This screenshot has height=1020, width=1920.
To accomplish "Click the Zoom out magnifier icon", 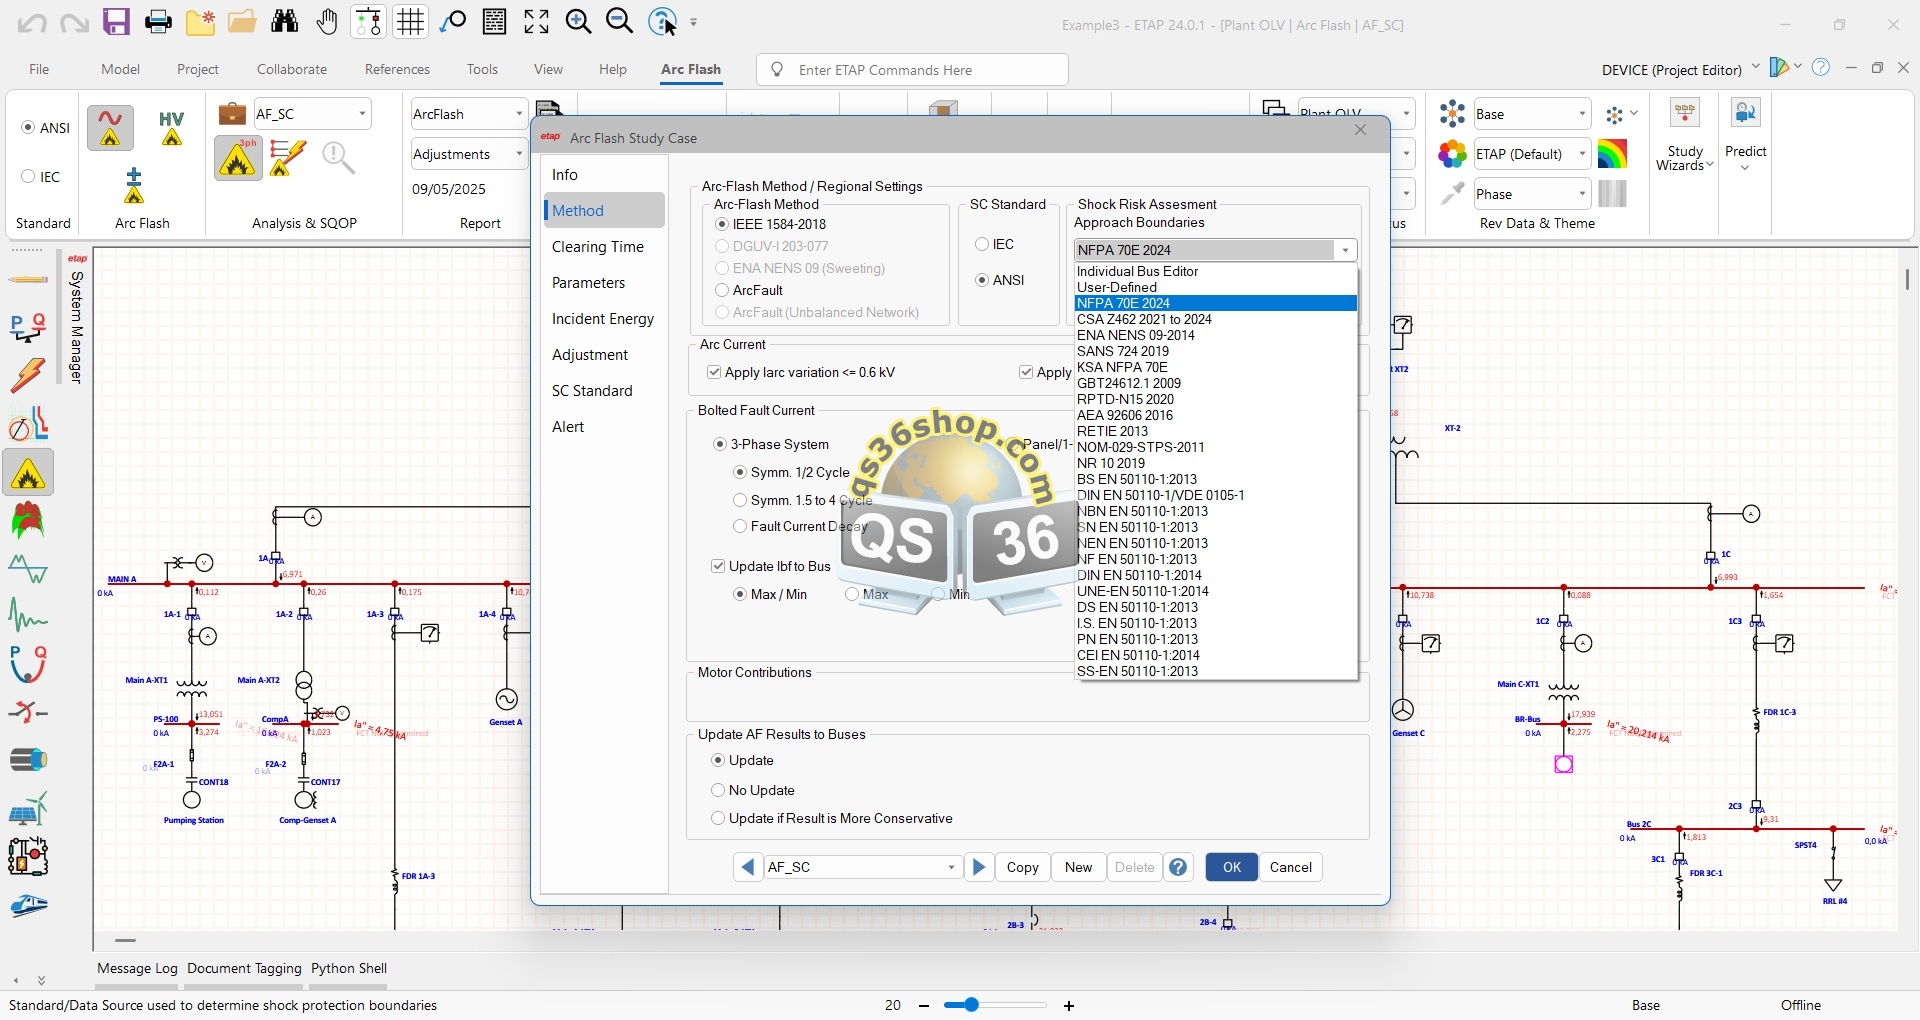I will point(620,22).
